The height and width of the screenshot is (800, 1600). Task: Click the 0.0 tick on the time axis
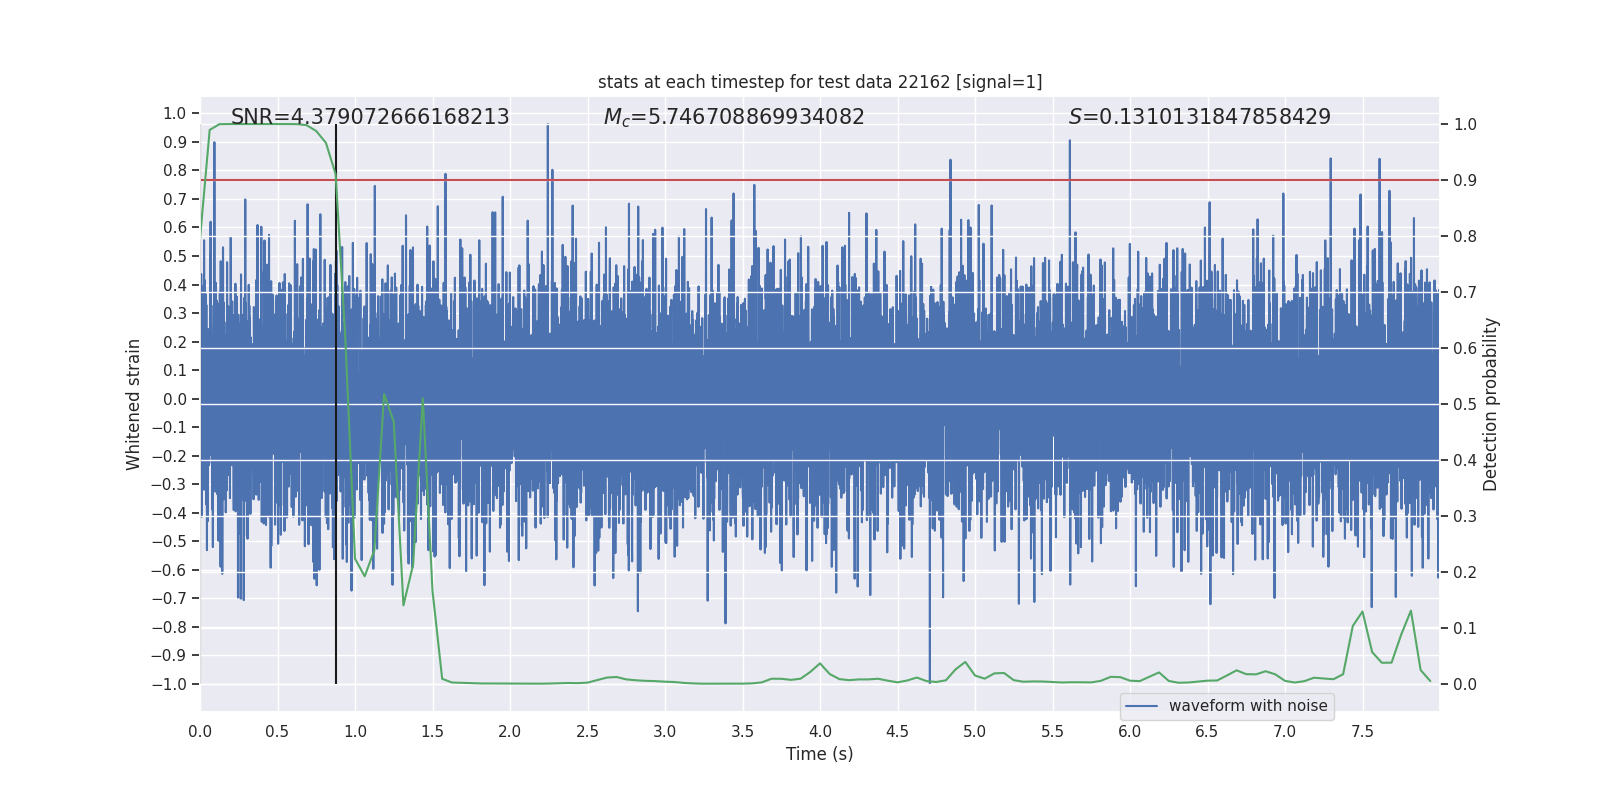pyautogui.click(x=200, y=731)
